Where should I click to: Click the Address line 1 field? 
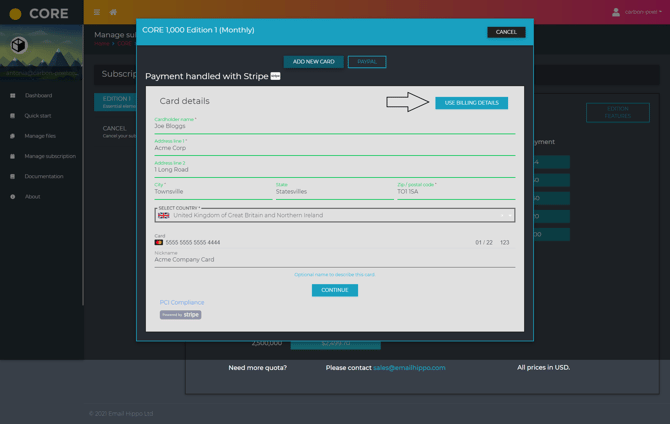tap(335, 147)
